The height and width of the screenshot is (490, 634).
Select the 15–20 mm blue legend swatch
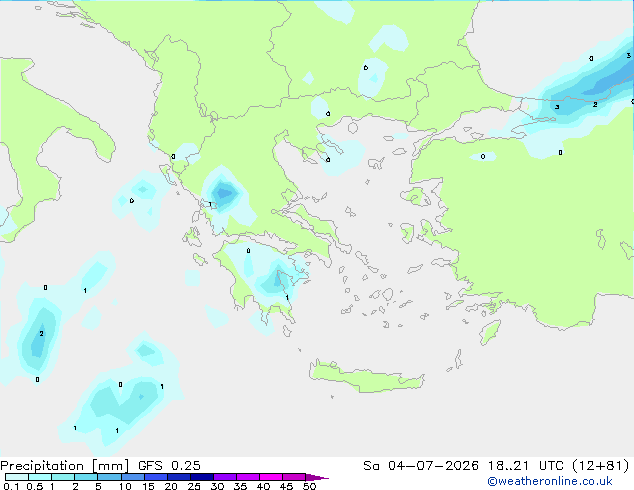tap(156, 477)
